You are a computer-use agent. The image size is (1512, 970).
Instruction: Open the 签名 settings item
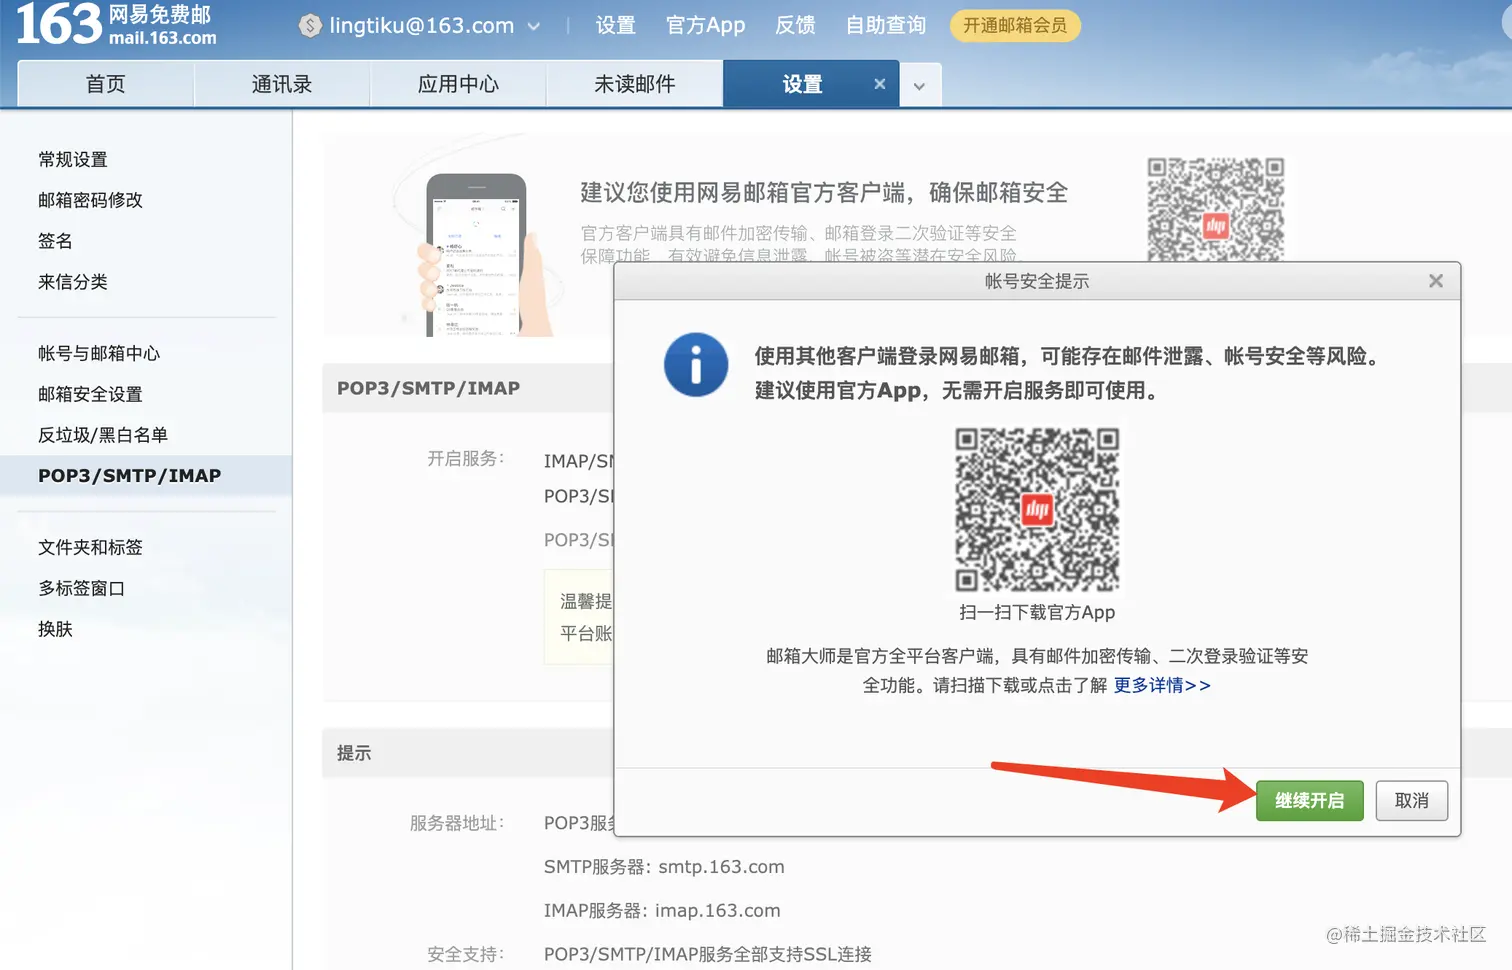(55, 241)
